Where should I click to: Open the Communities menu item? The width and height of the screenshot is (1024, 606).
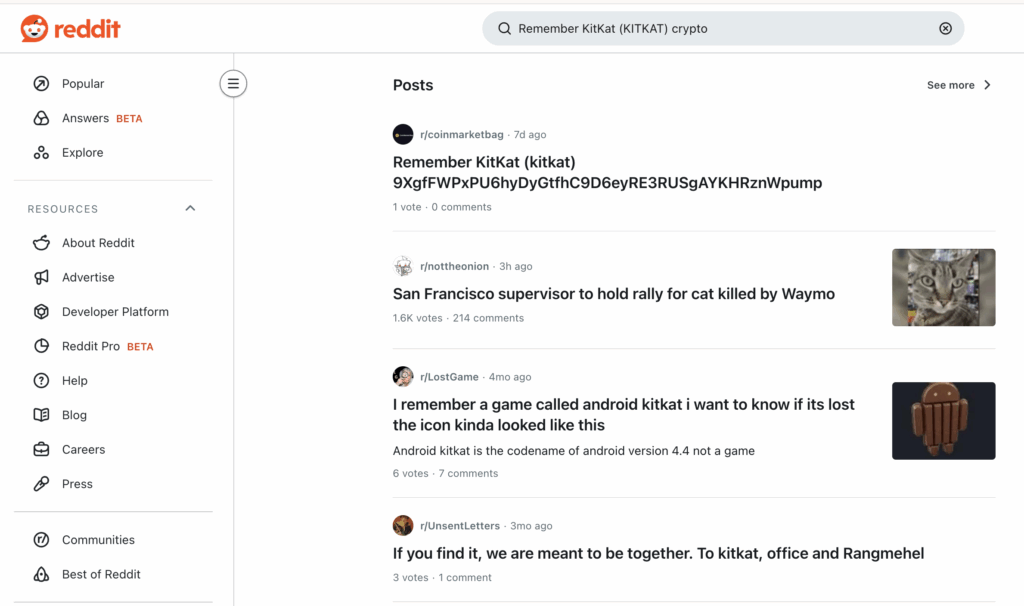tap(98, 540)
